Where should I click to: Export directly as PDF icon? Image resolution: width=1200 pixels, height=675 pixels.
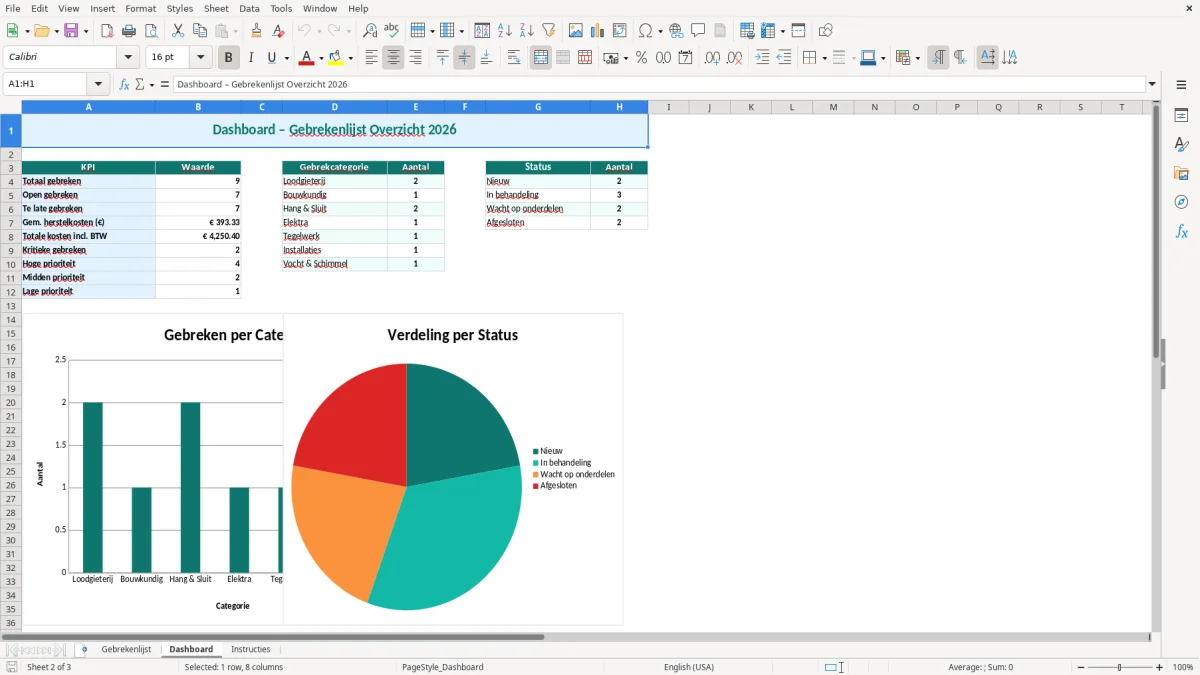[107, 31]
